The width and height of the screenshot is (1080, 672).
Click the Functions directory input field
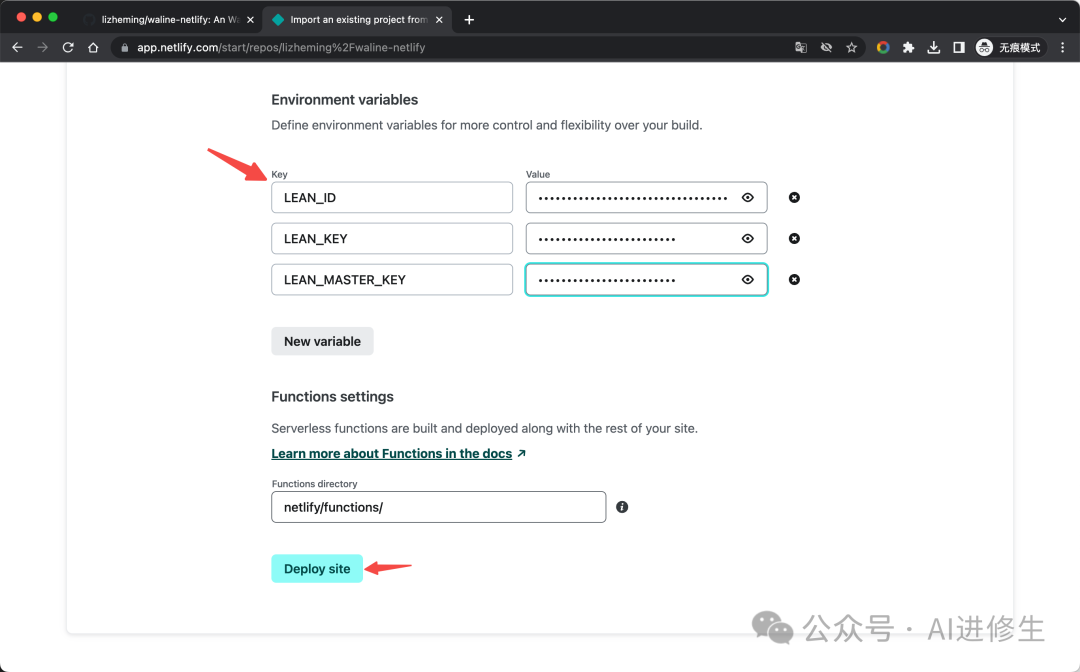pos(438,507)
